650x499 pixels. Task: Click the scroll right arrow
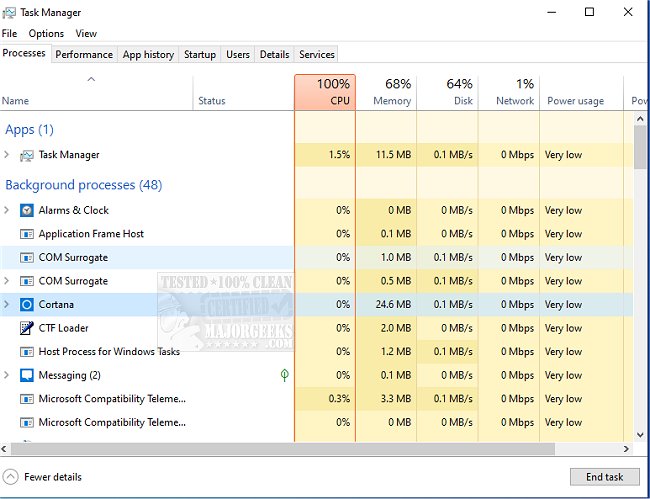pyautogui.click(x=626, y=449)
